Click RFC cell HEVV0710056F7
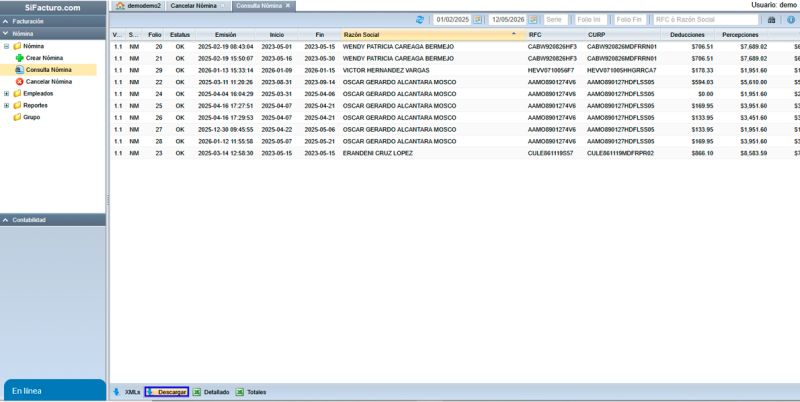This screenshot has height=402, width=800. click(551, 70)
